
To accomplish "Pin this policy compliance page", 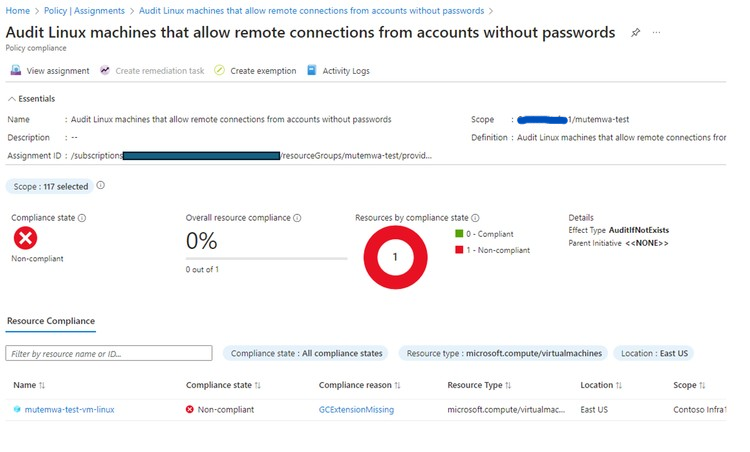I will (635, 33).
